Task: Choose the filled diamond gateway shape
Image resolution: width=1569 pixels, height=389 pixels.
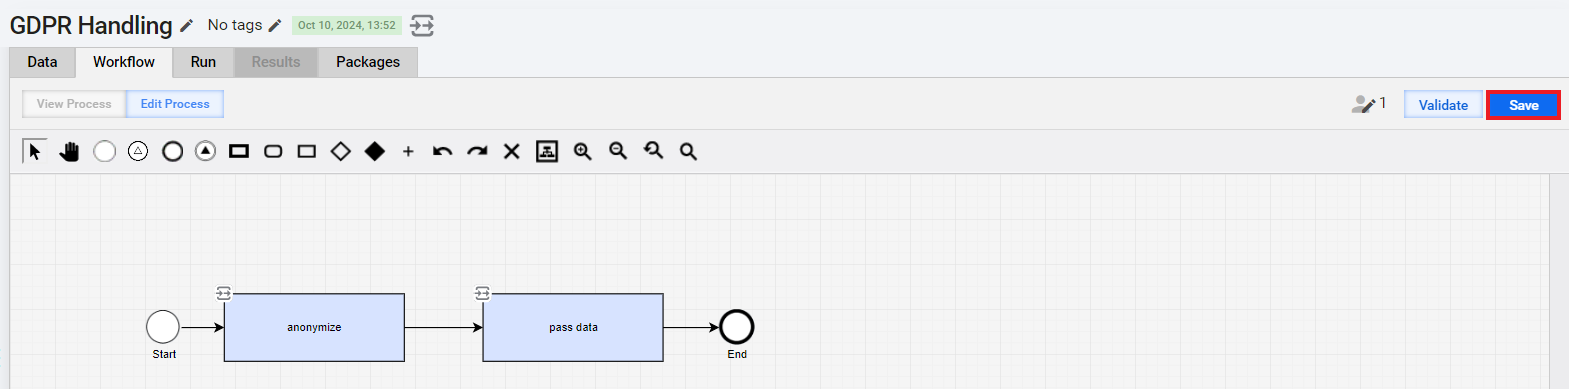Action: 375,151
